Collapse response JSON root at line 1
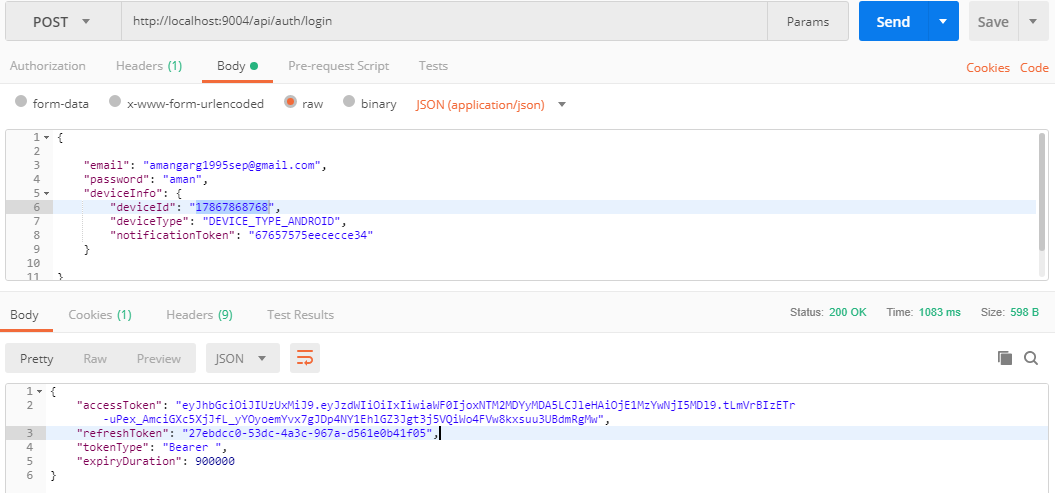Viewport: 1055px width, 493px height. click(x=40, y=391)
